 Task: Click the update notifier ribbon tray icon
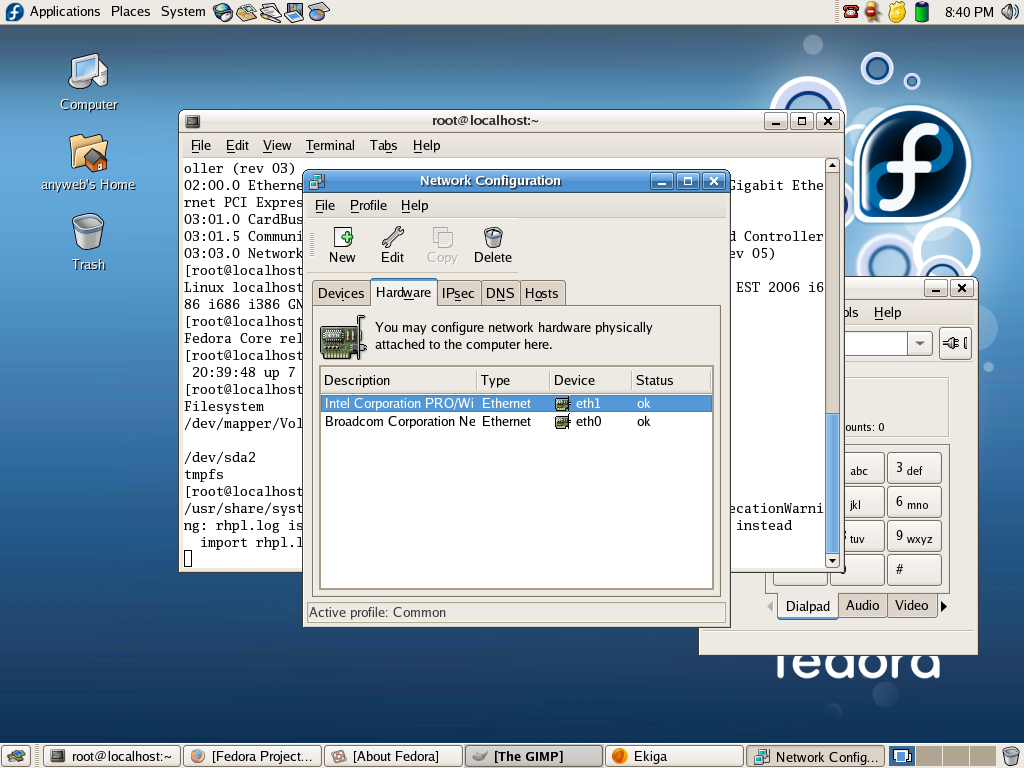click(872, 12)
